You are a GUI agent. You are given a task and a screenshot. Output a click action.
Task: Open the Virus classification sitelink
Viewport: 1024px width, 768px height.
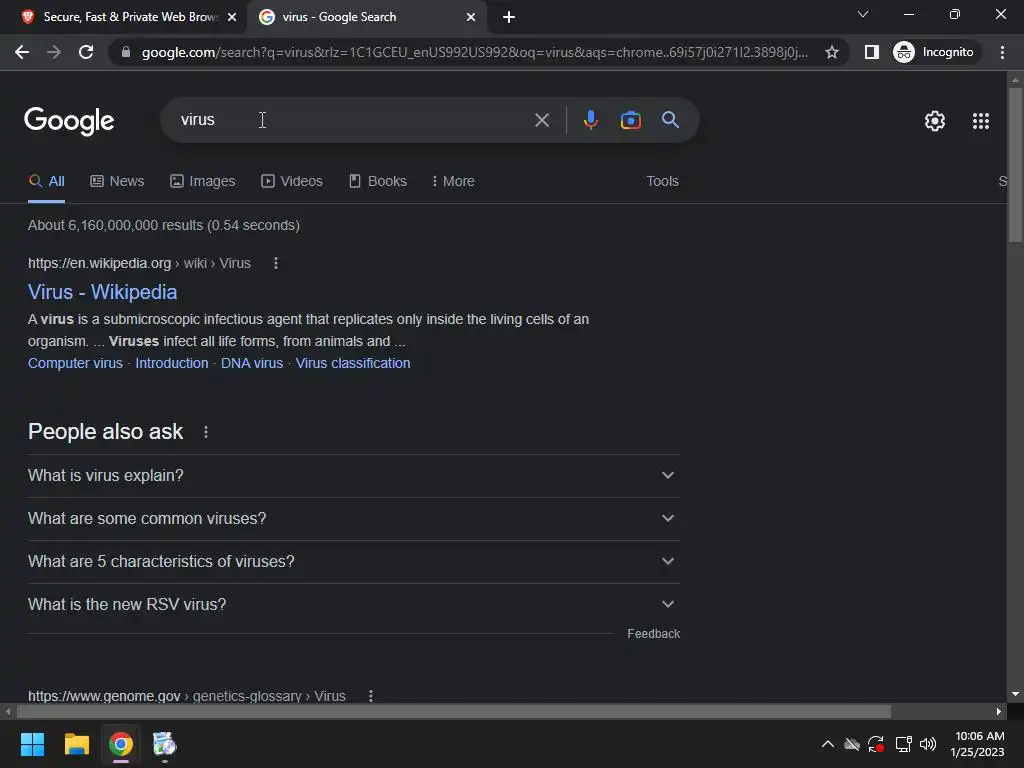point(353,363)
